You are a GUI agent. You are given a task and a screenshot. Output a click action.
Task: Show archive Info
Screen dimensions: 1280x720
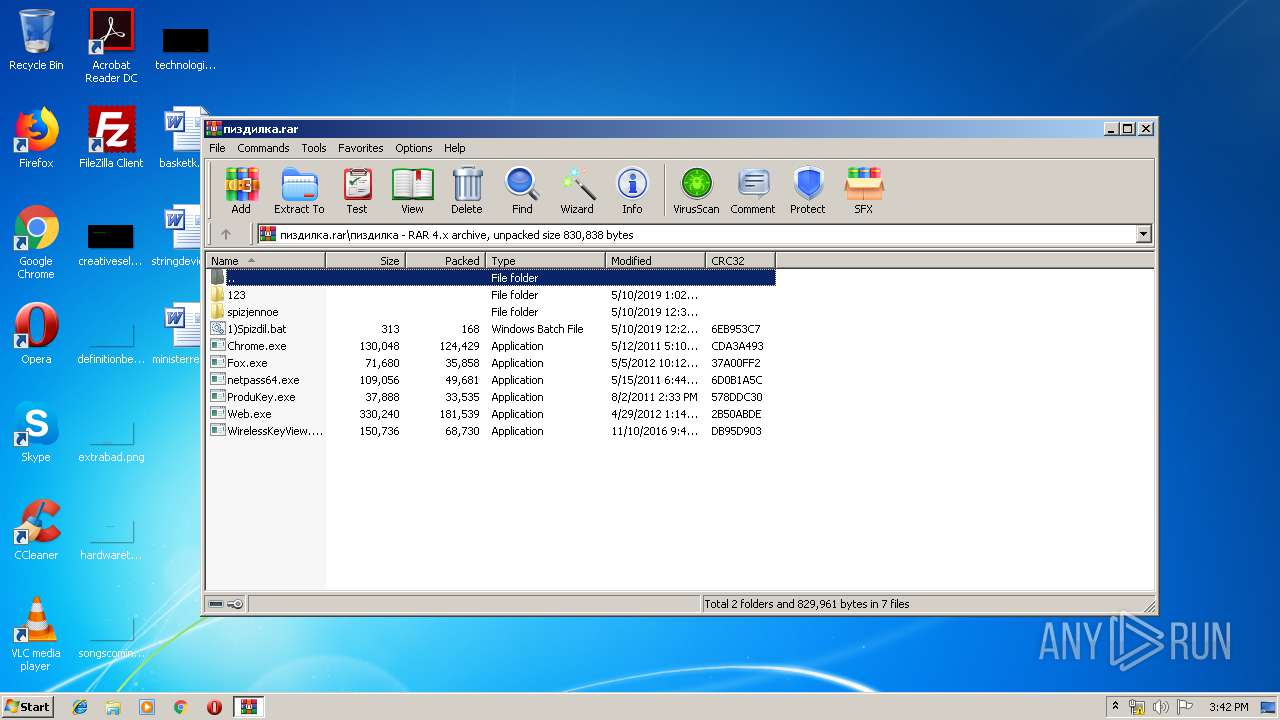(632, 190)
